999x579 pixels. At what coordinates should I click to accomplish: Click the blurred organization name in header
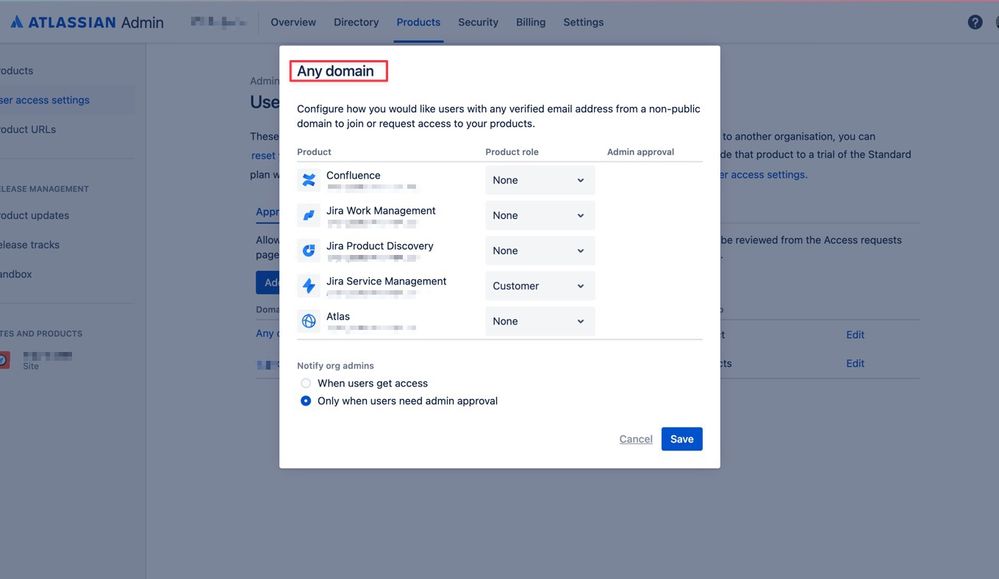click(x=218, y=22)
